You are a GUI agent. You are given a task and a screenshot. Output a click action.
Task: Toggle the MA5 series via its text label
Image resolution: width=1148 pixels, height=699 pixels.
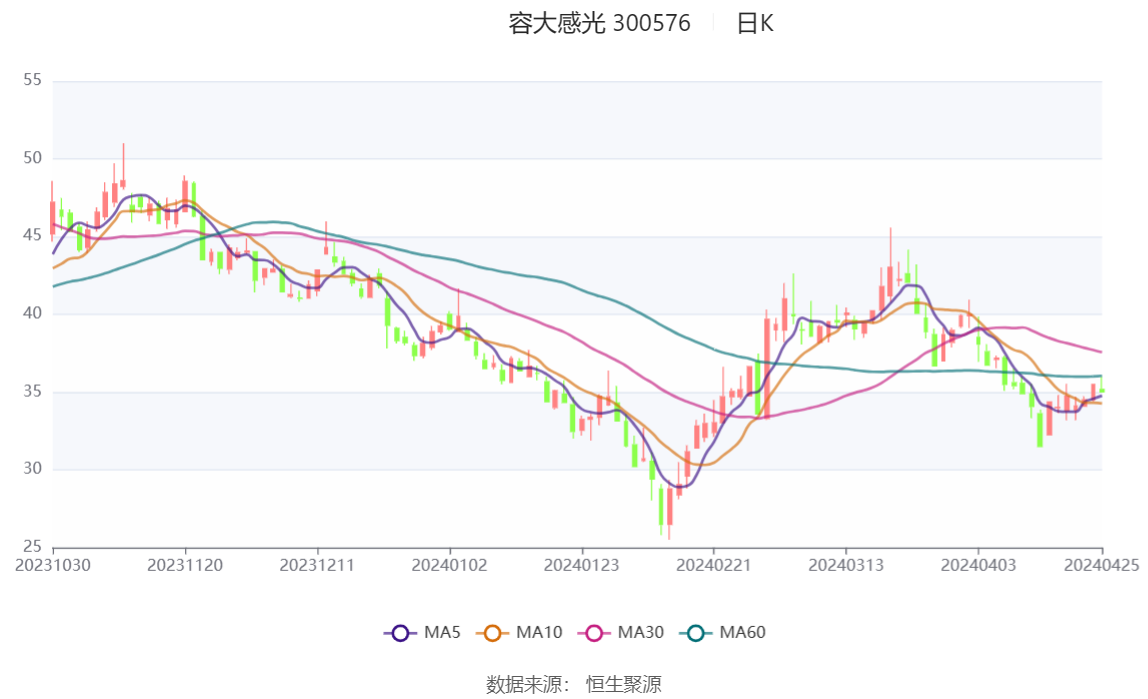[442, 633]
